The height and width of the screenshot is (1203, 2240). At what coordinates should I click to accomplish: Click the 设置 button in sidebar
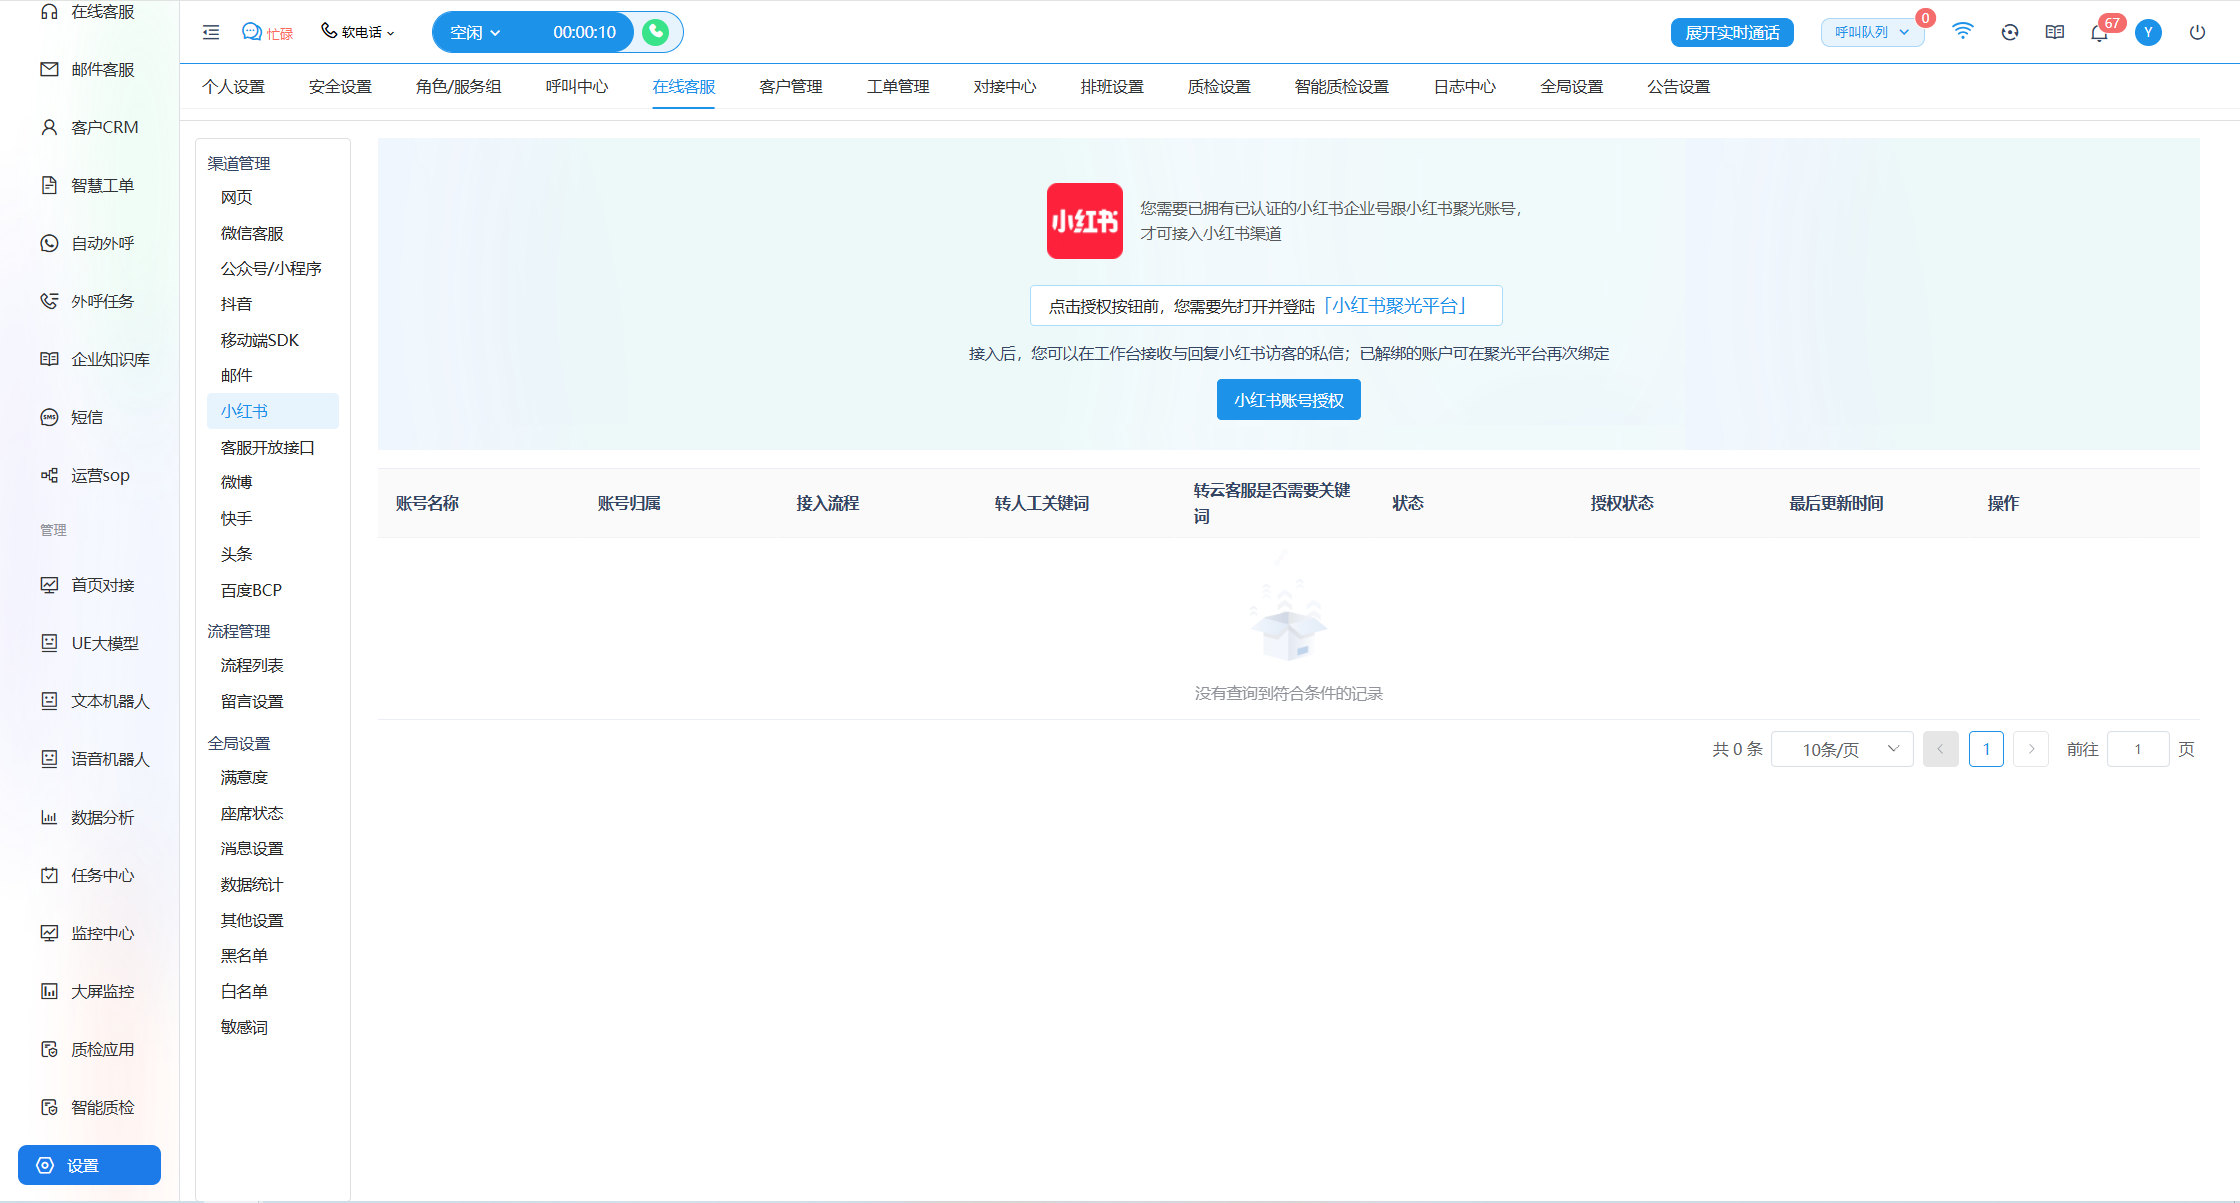(89, 1165)
